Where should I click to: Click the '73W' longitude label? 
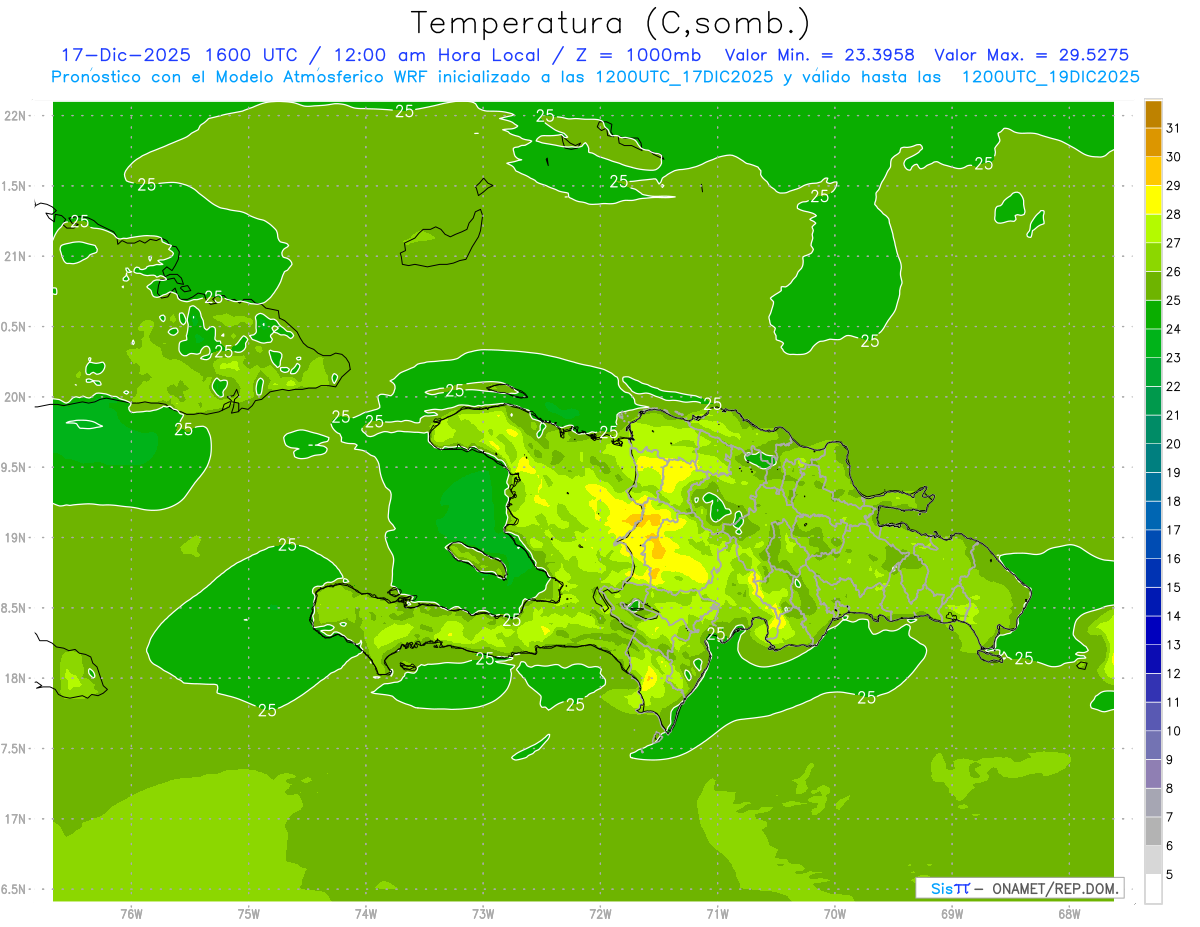(483, 913)
